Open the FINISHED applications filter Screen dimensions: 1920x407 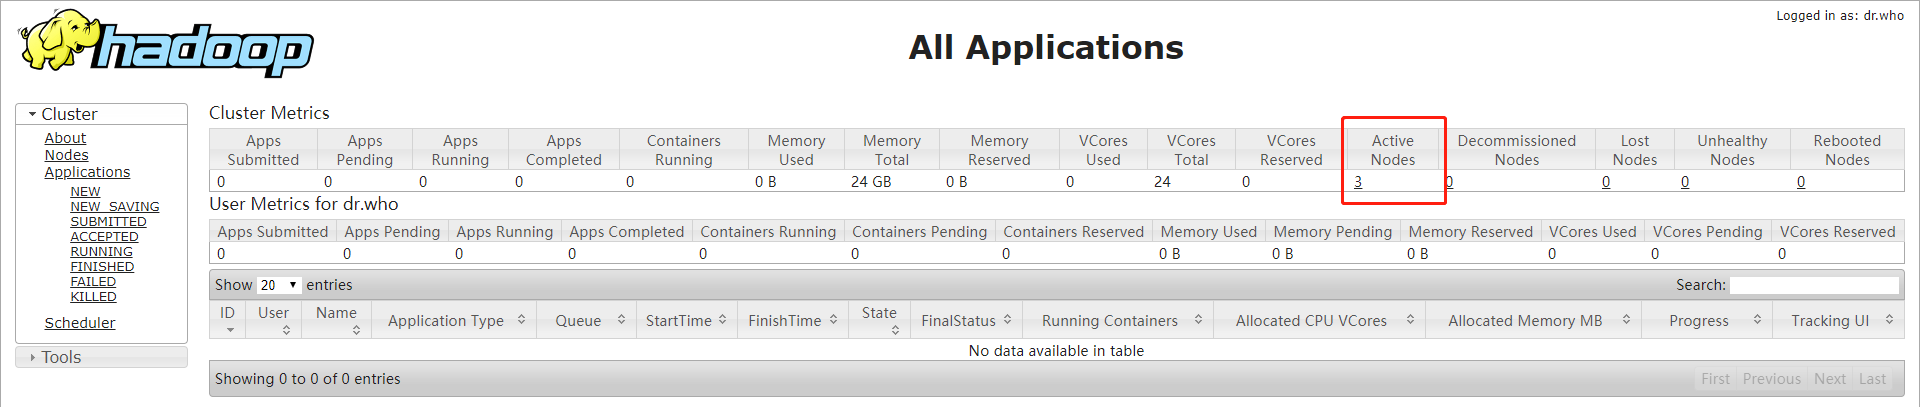pos(102,267)
